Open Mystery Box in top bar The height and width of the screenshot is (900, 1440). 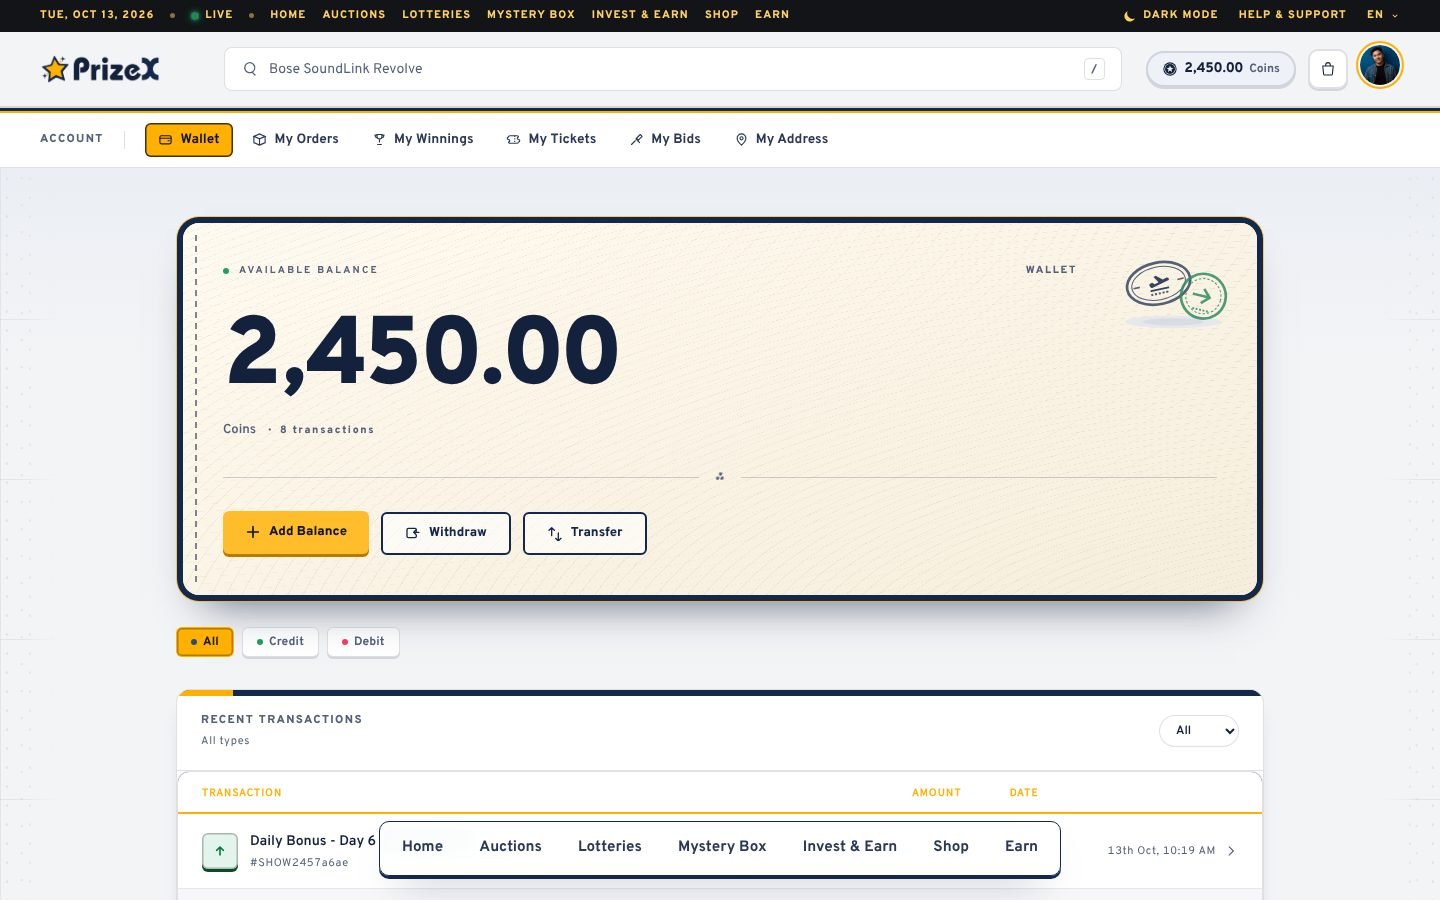click(x=531, y=15)
